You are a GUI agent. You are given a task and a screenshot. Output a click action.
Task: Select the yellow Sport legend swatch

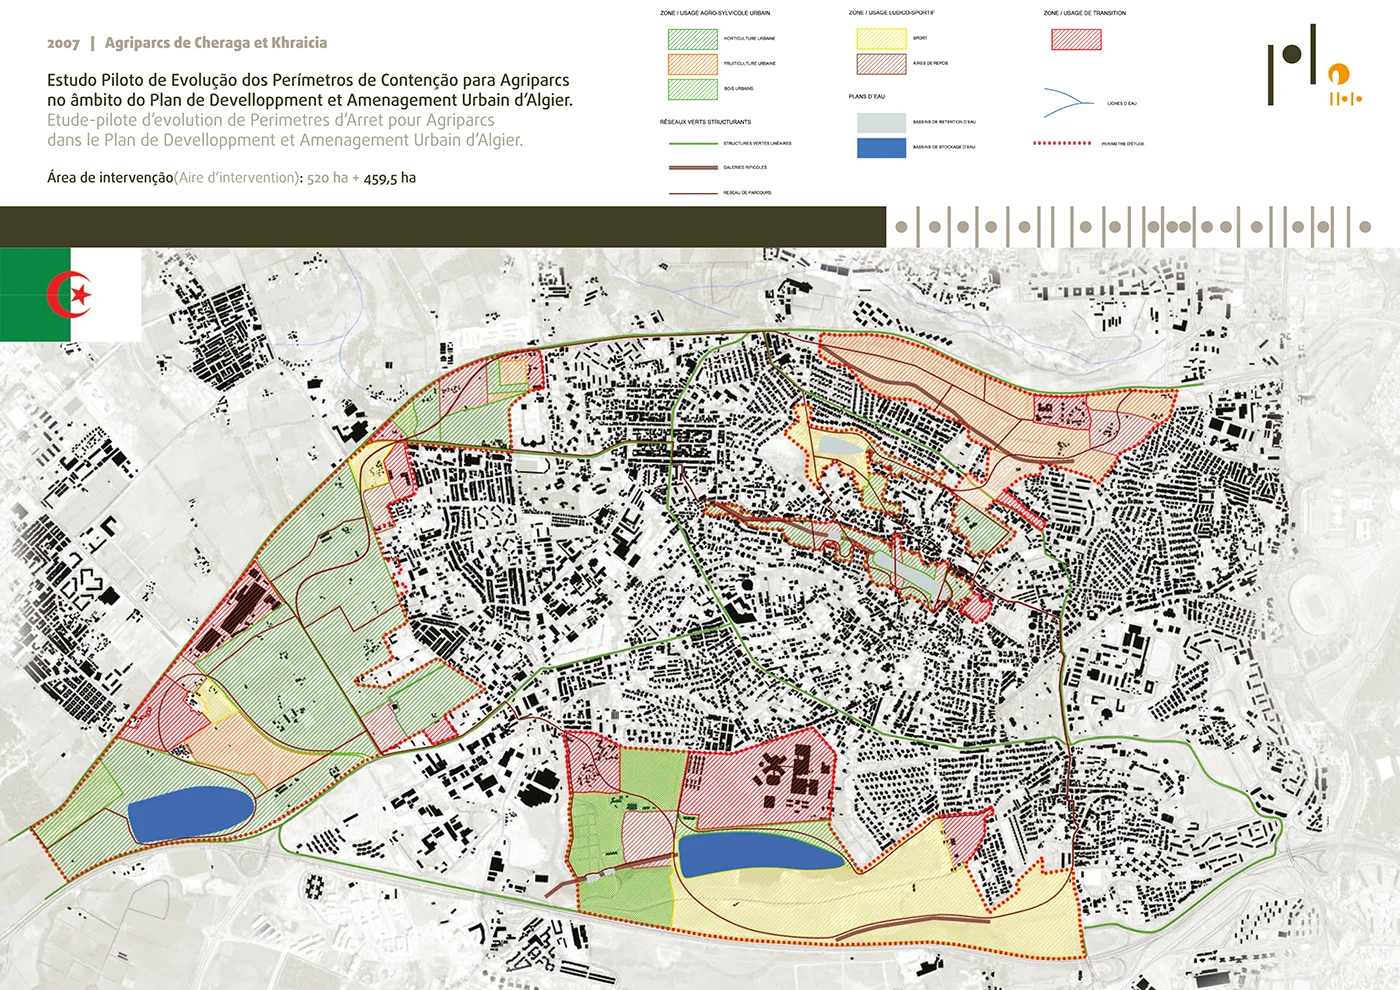pos(881,39)
